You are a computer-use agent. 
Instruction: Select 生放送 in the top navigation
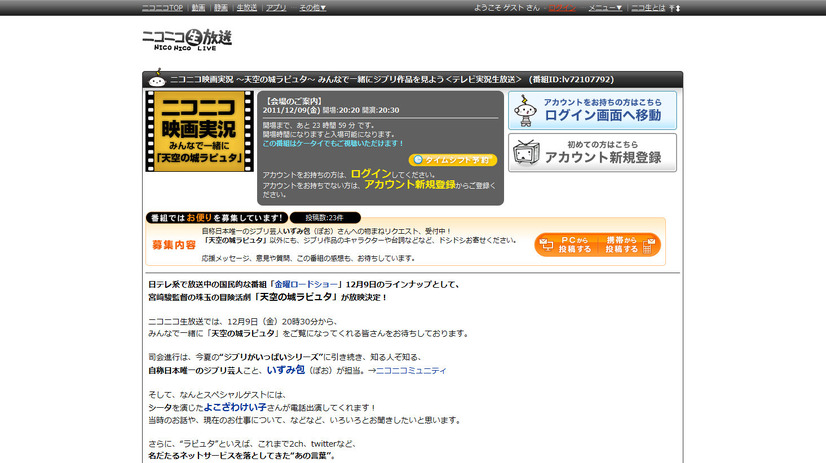click(247, 8)
